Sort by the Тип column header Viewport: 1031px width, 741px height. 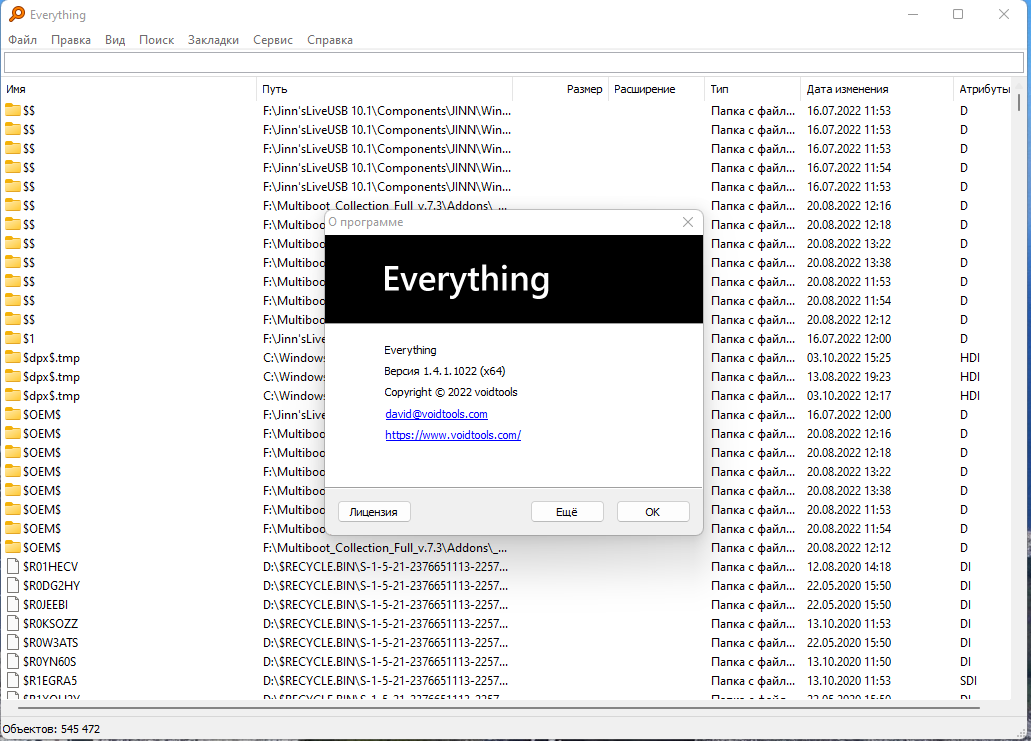coord(752,89)
